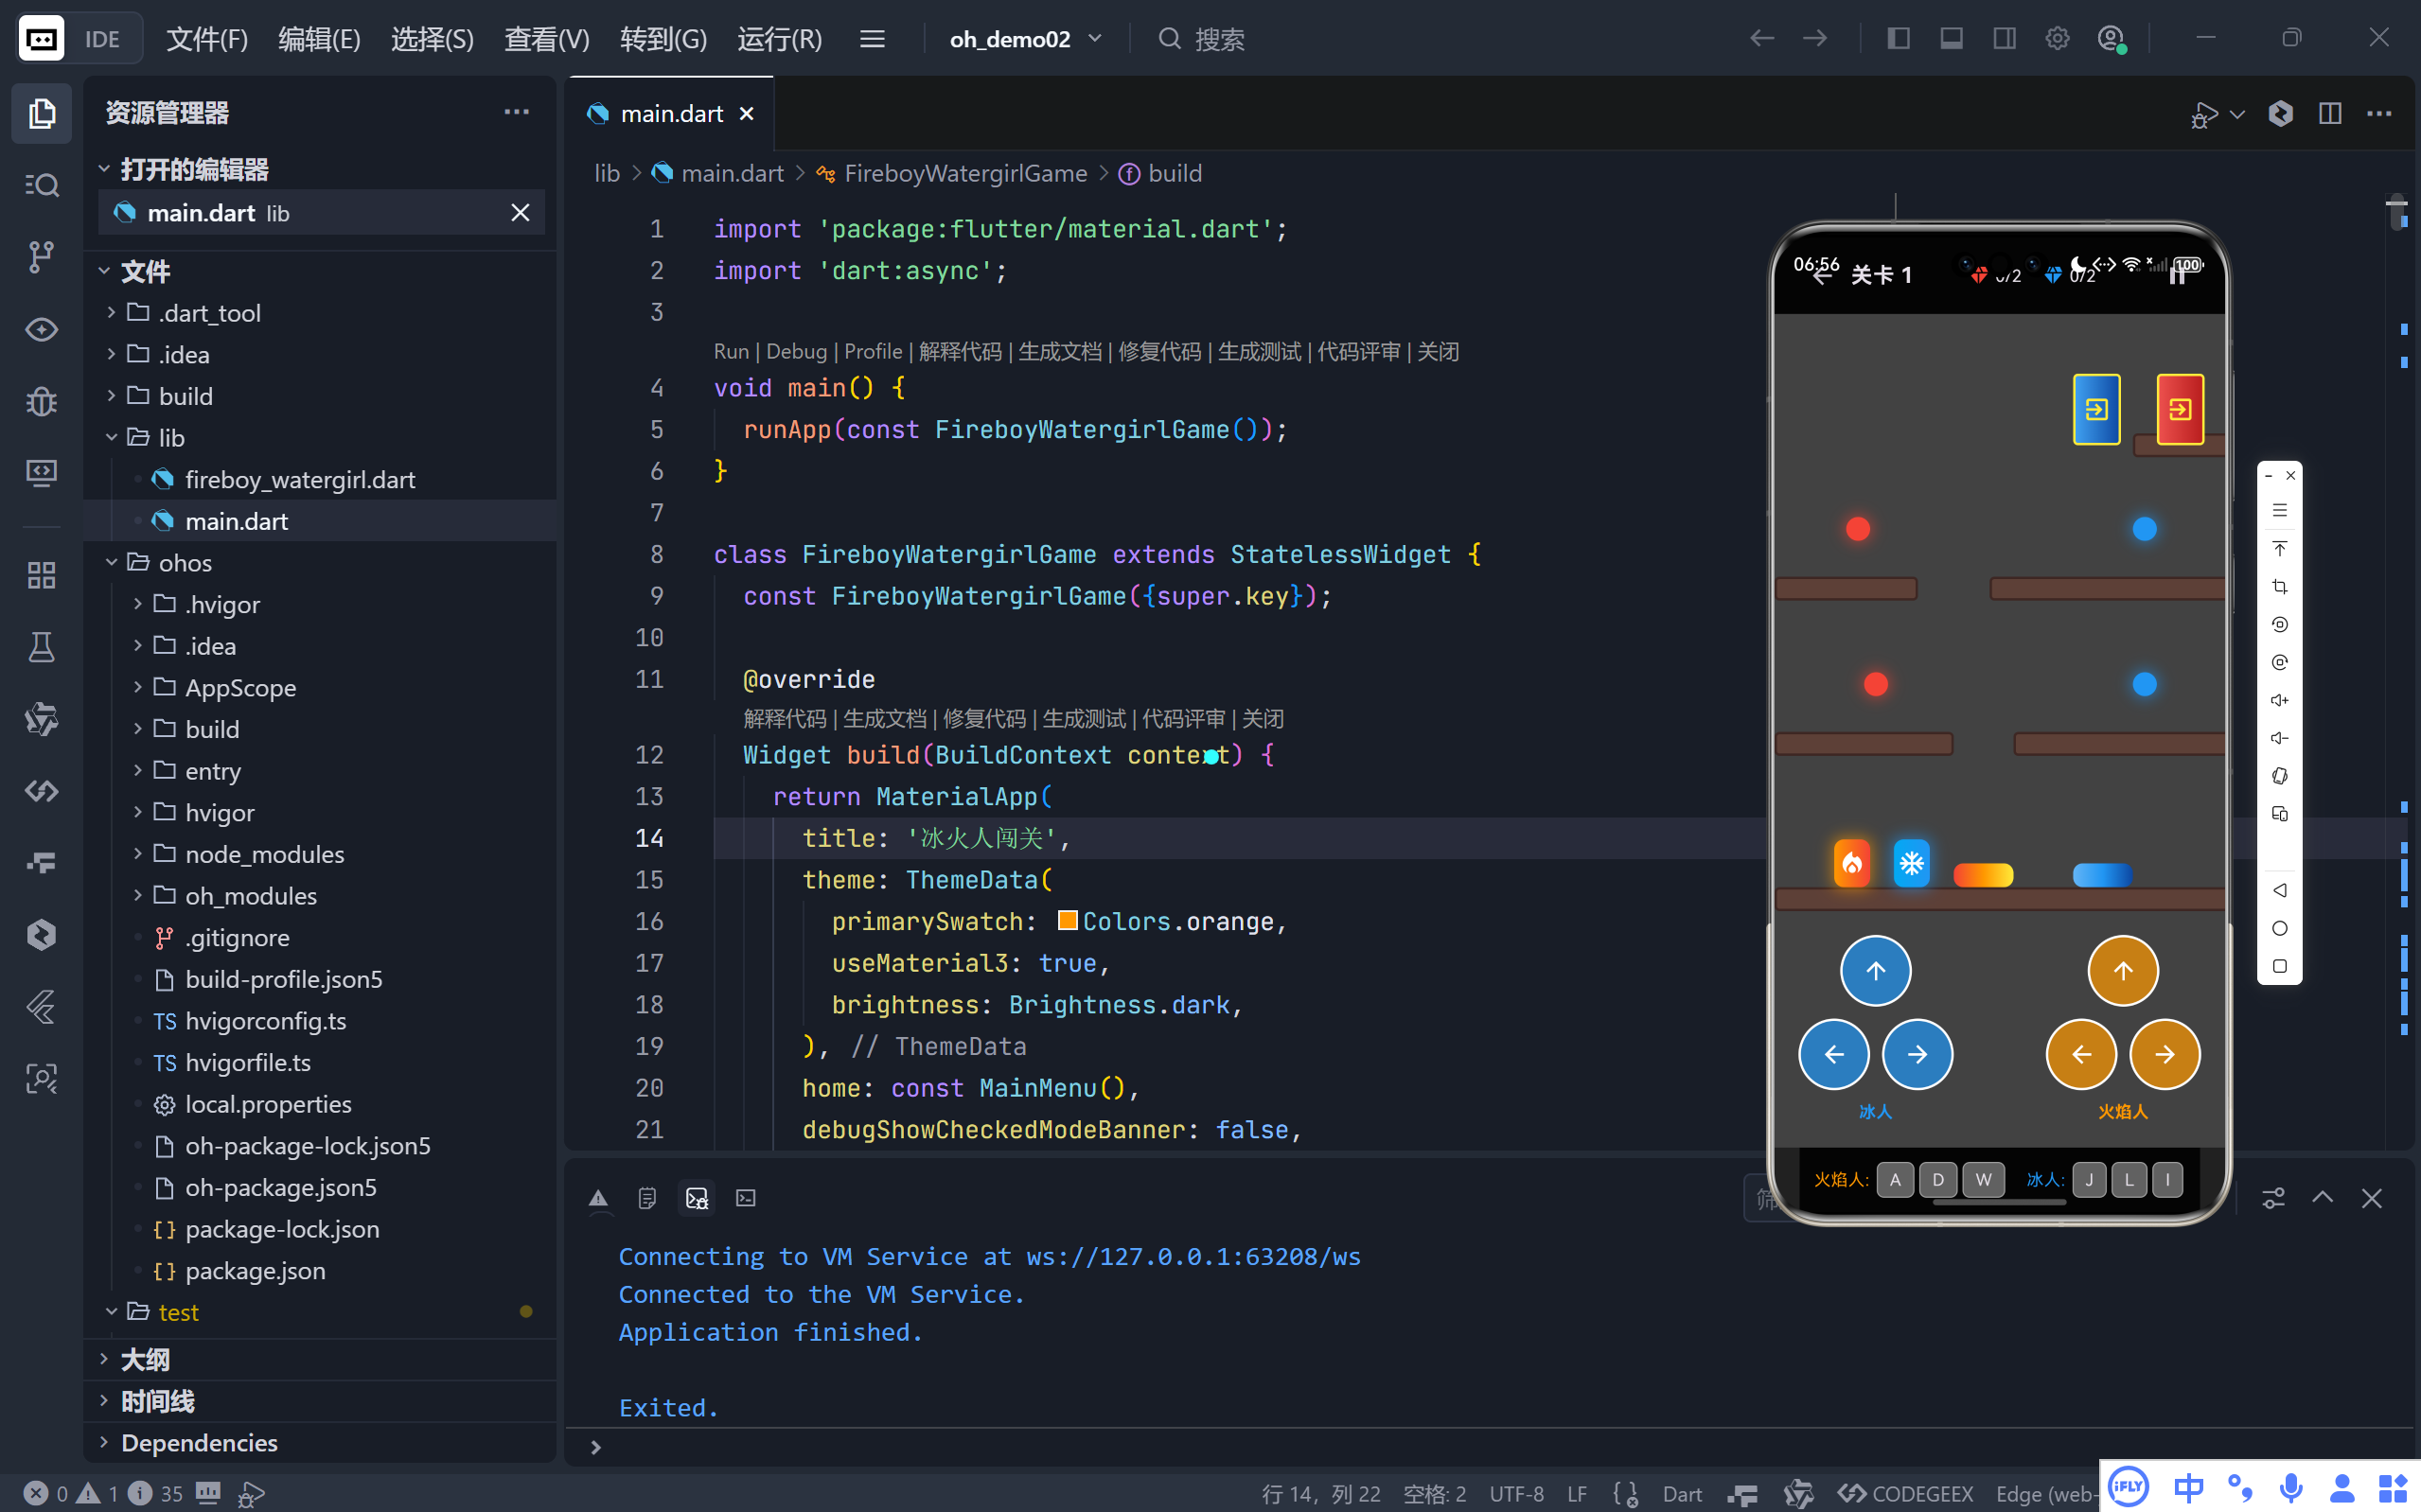2421x1512 pixels.
Task: Open the 运行(R) menu
Action: pos(779,39)
